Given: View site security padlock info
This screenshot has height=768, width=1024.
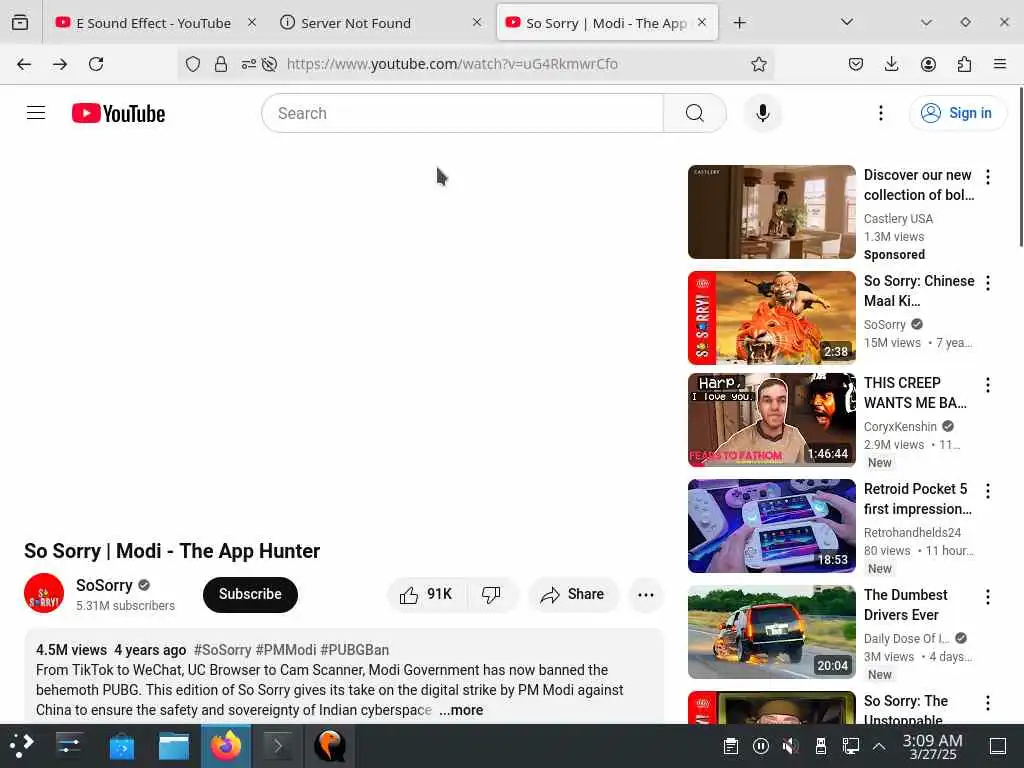Looking at the screenshot, I should [x=221, y=64].
